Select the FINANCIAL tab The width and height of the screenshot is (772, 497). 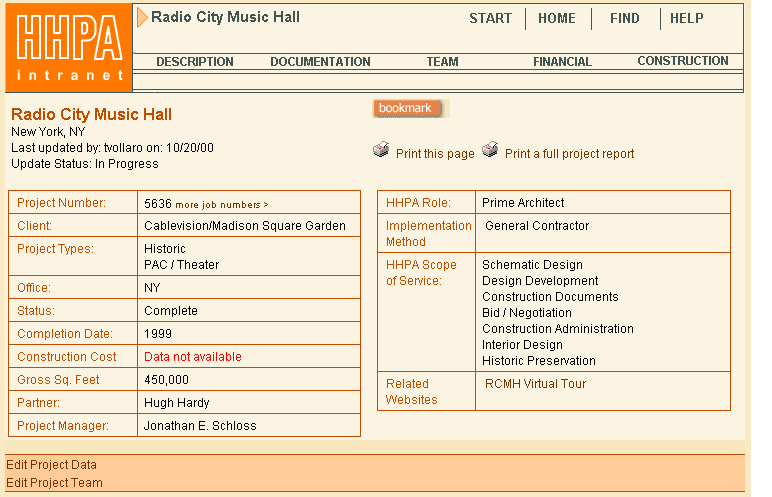tap(562, 62)
